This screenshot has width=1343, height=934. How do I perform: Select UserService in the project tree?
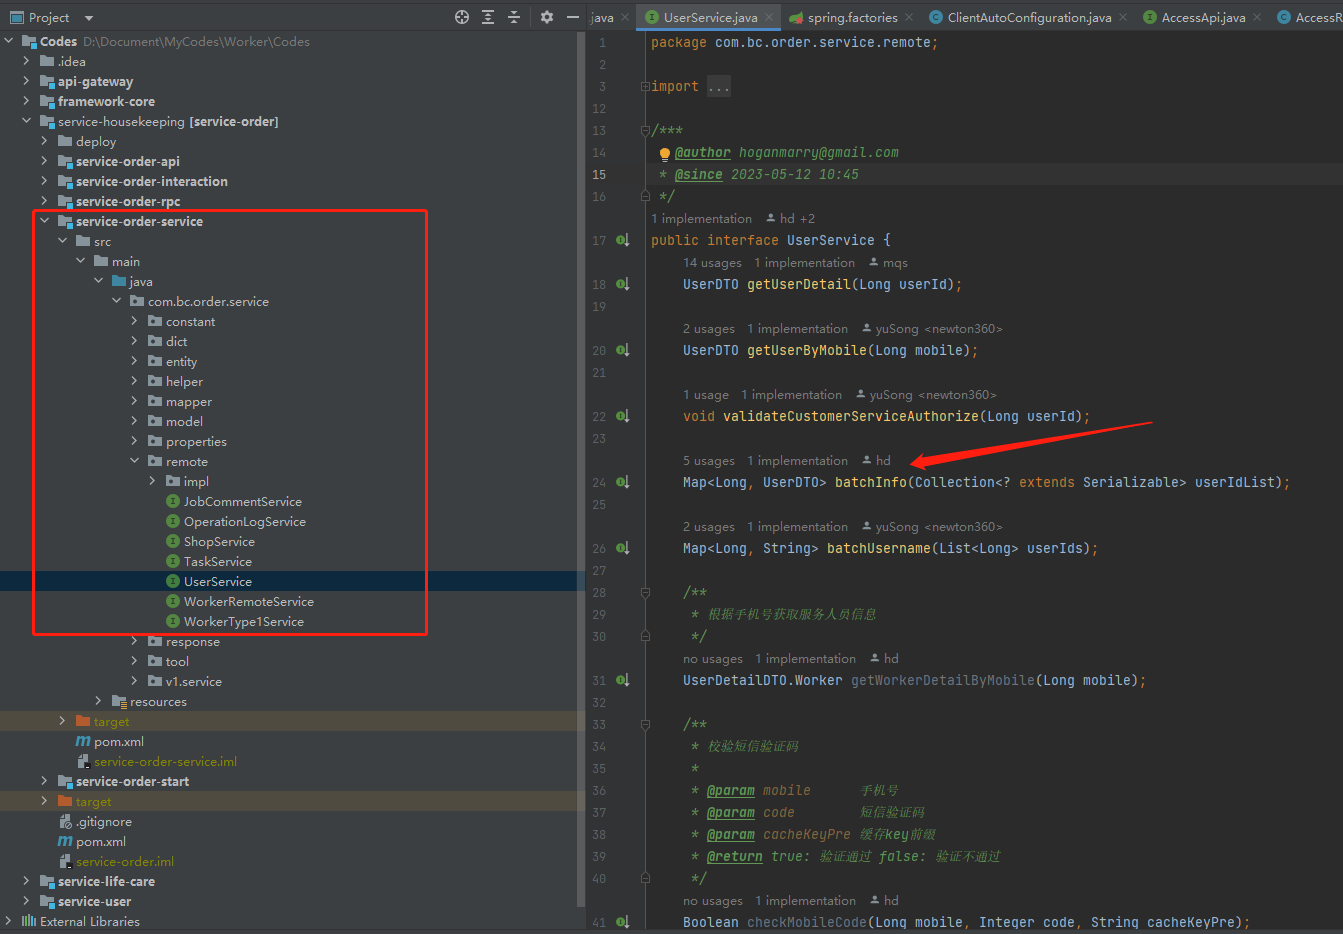tap(217, 581)
